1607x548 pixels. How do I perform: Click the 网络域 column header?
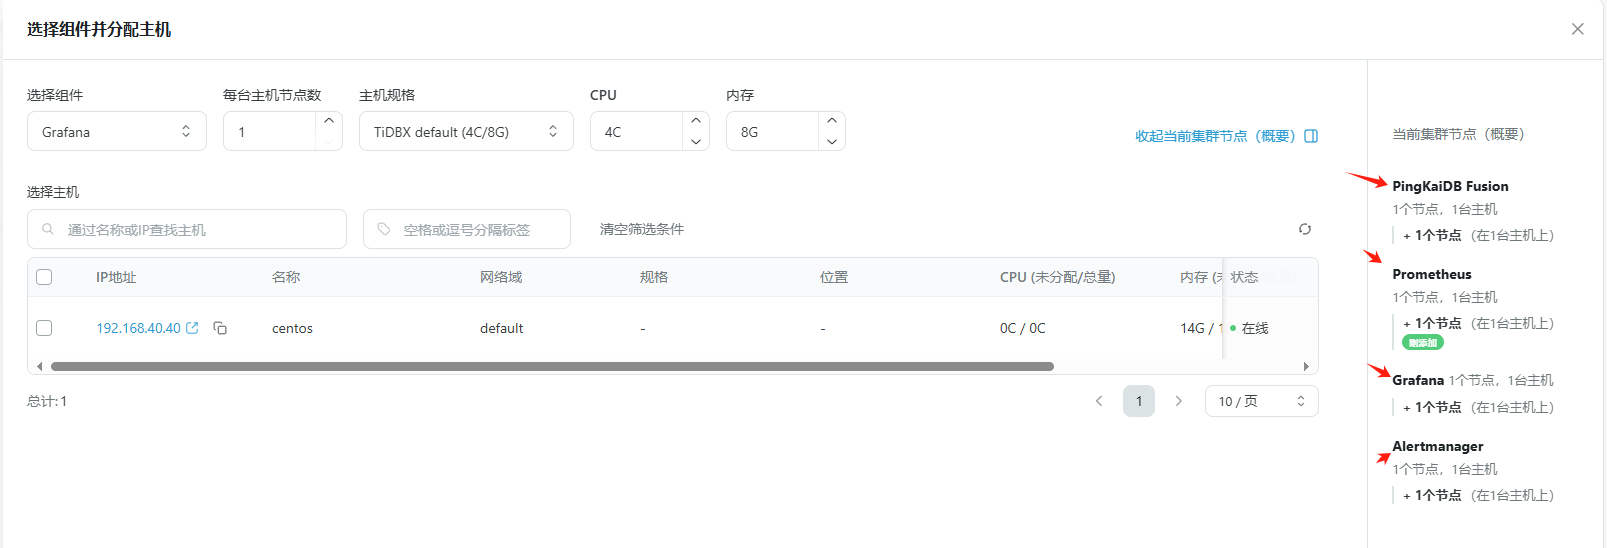501,277
